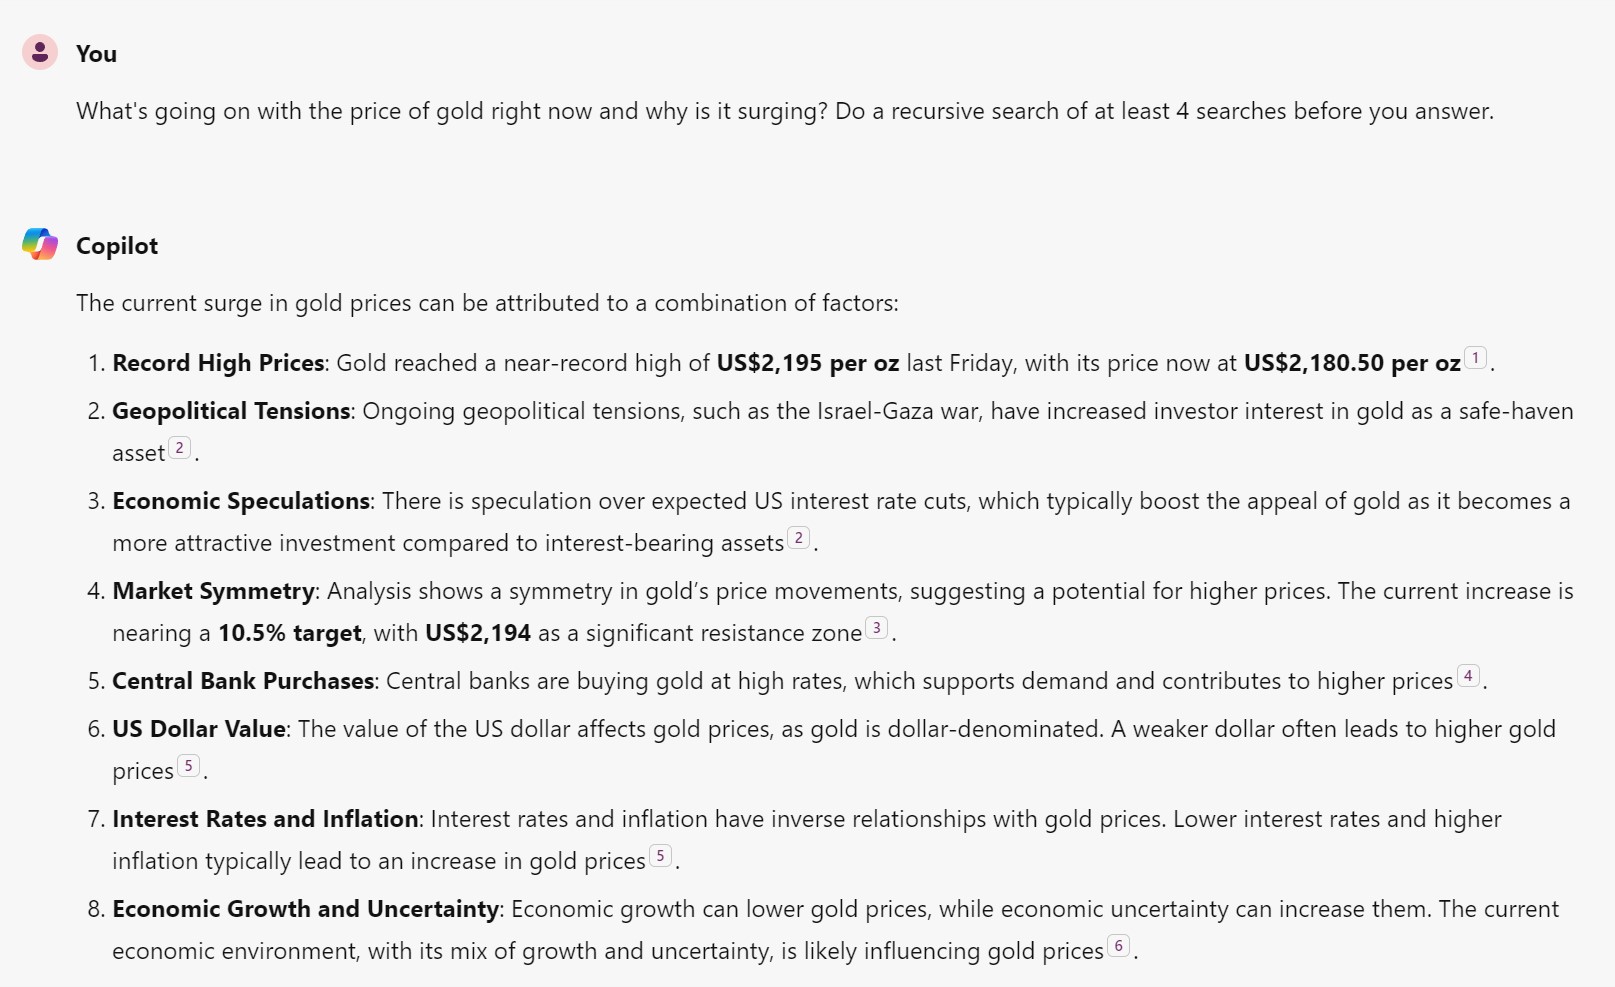The image size is (1615, 987).
Task: Open citation 1 after the gold price
Action: 1475,358
